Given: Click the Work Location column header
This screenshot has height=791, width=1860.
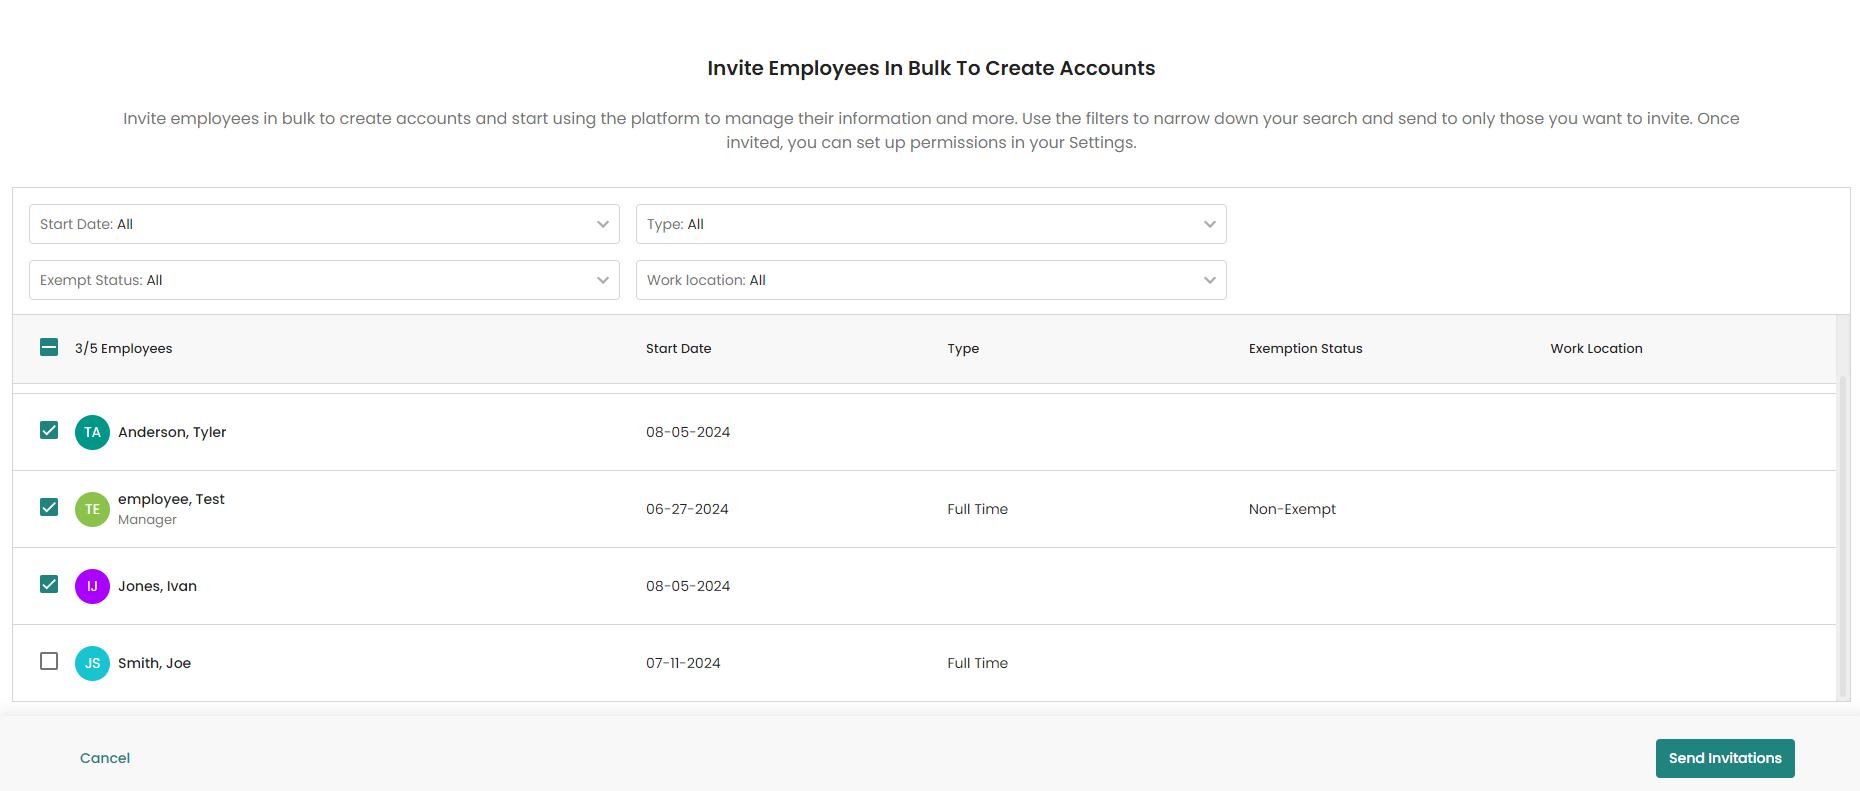Looking at the screenshot, I should (x=1596, y=348).
